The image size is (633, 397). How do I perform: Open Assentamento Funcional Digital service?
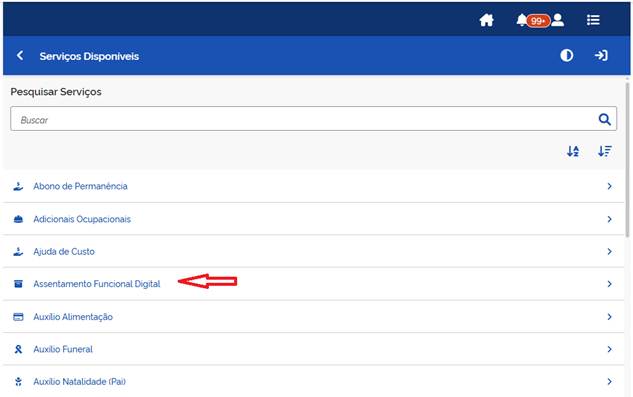313,284
